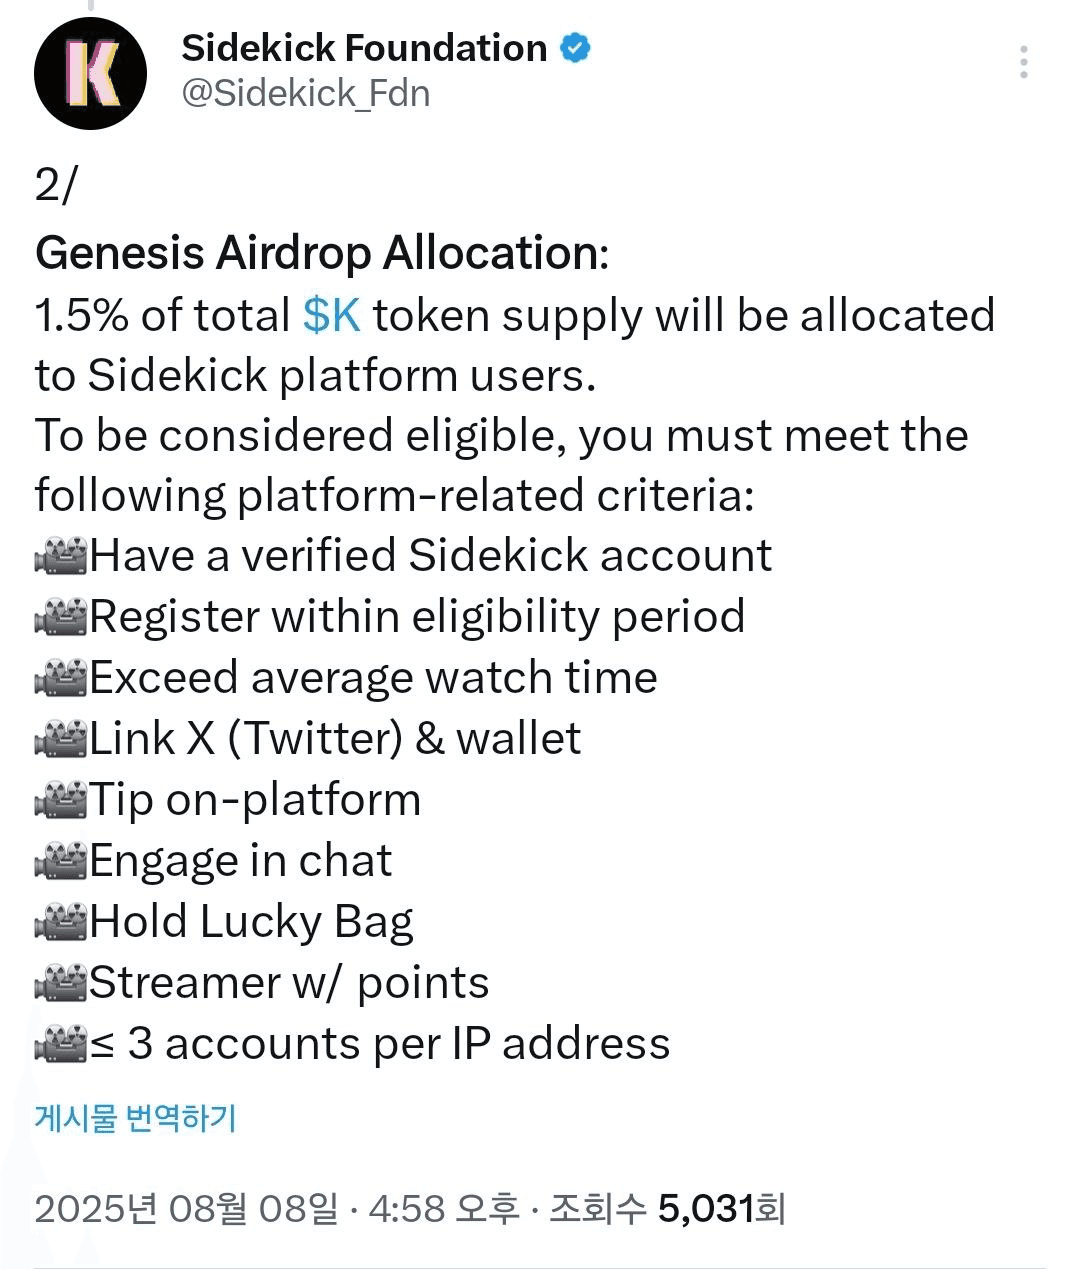The height and width of the screenshot is (1269, 1080).
Task: Click camera emoji beside verified Sidekick account
Action: [62, 556]
